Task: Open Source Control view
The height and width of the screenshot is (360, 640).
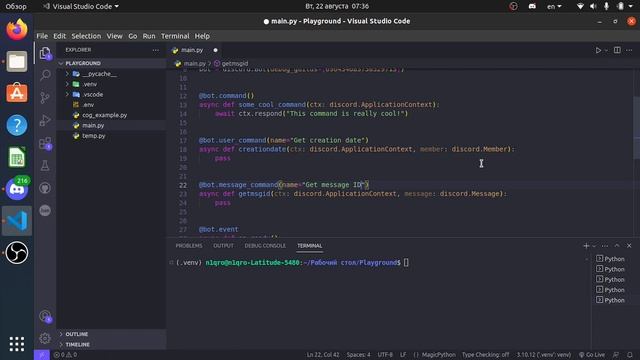Action: tap(45, 98)
